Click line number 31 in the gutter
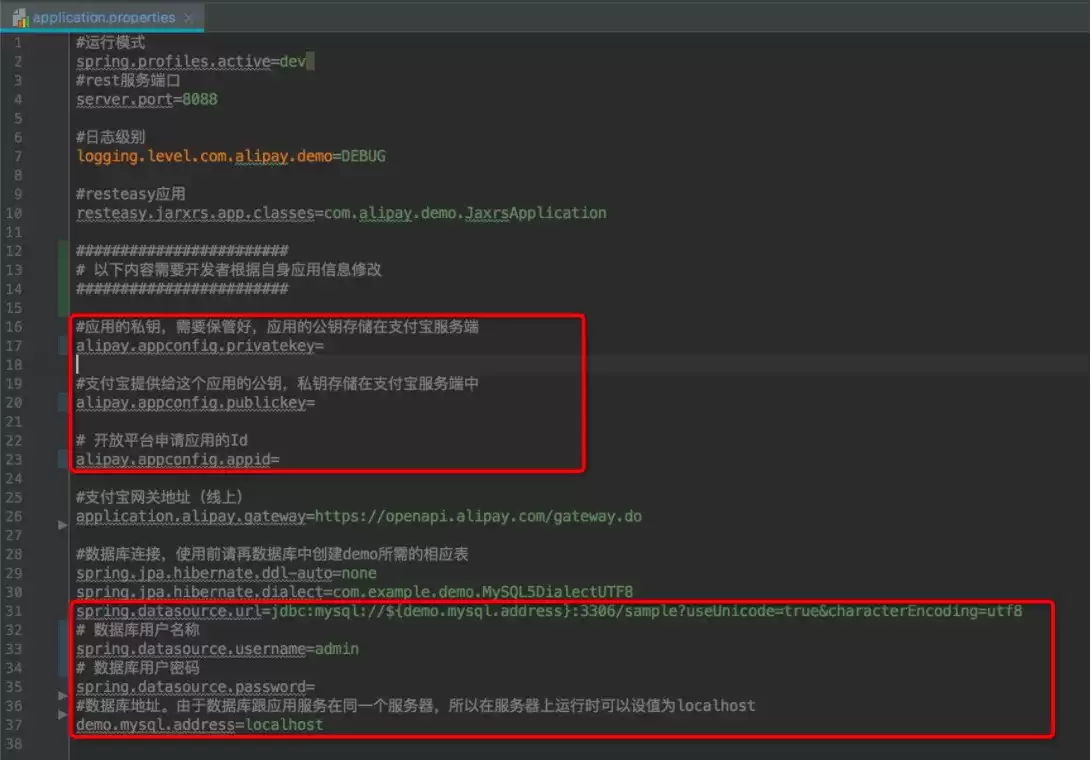The height and width of the screenshot is (760, 1091). pyautogui.click(x=14, y=611)
